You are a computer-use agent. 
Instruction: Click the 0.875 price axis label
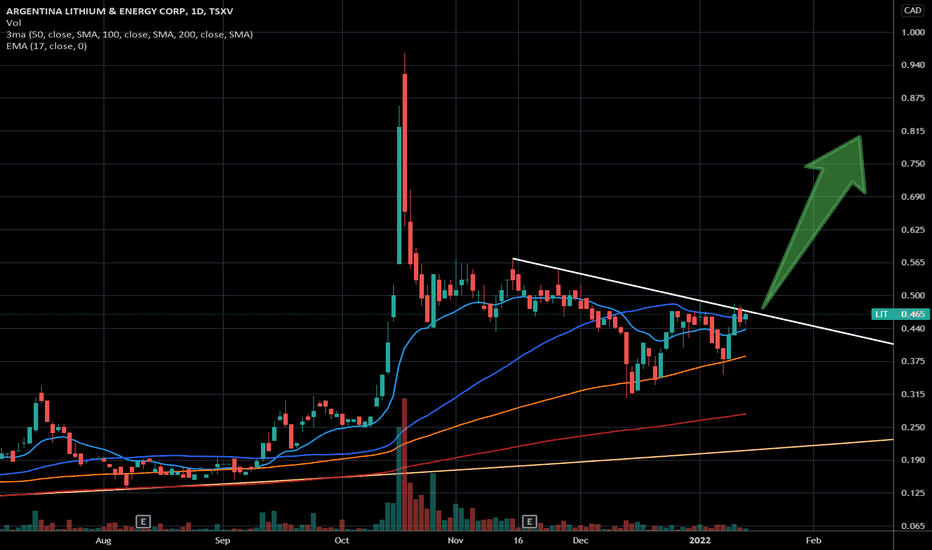pos(913,98)
